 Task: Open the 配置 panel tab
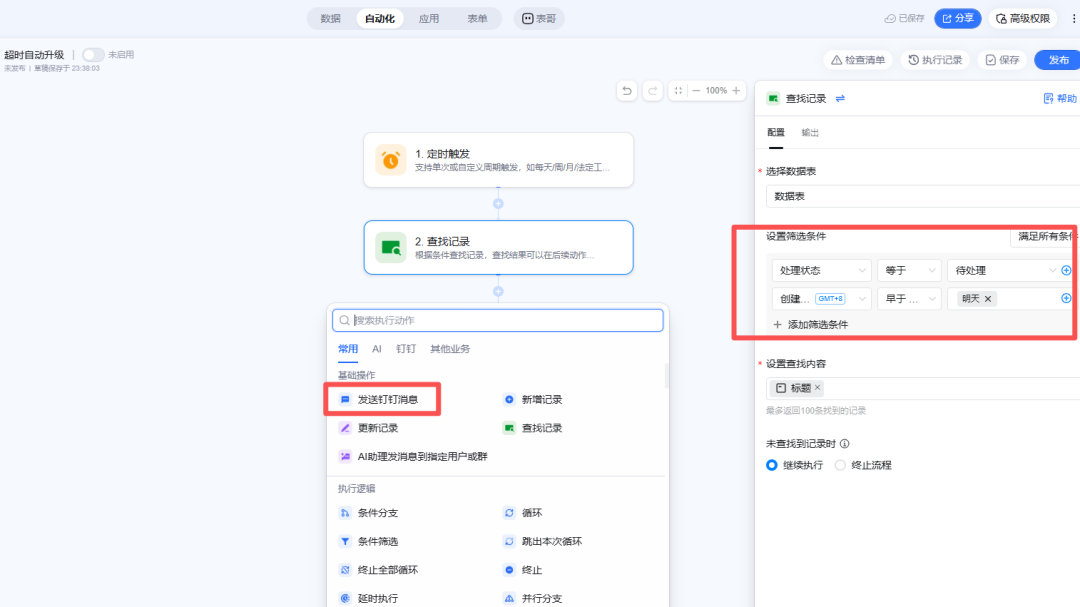point(776,132)
